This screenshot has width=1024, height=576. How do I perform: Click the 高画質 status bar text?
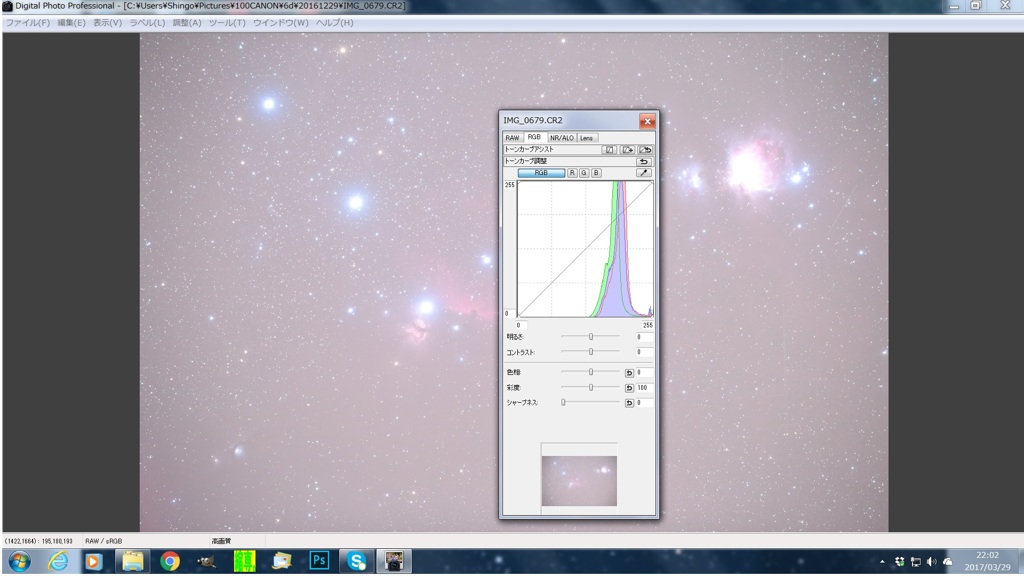coord(221,541)
